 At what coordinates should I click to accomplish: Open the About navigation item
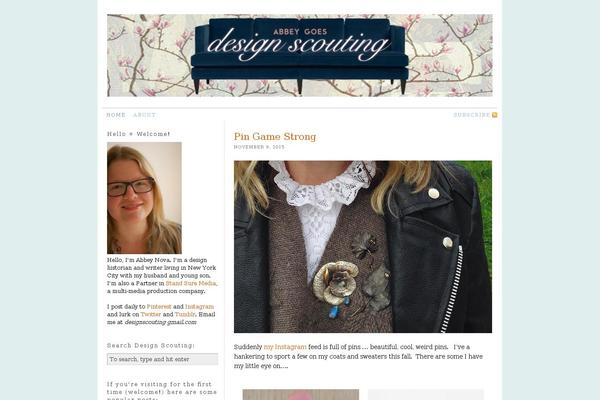coord(144,115)
